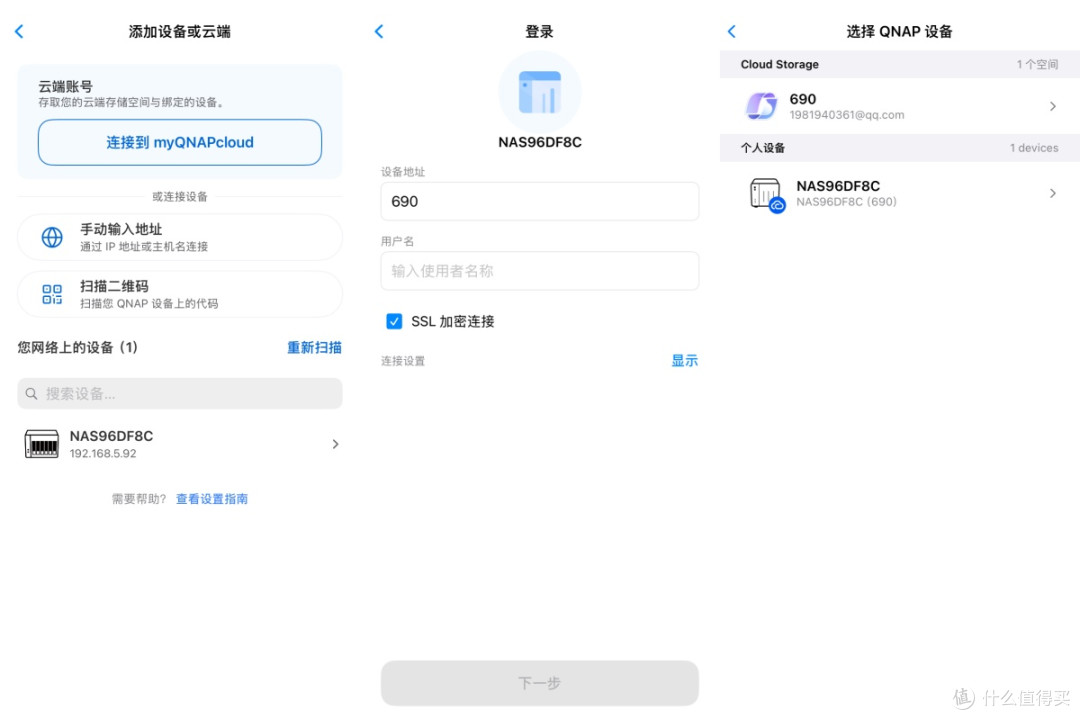Open the 查看设置指南 link
Screen dimensions: 1080x720
coord(212,499)
